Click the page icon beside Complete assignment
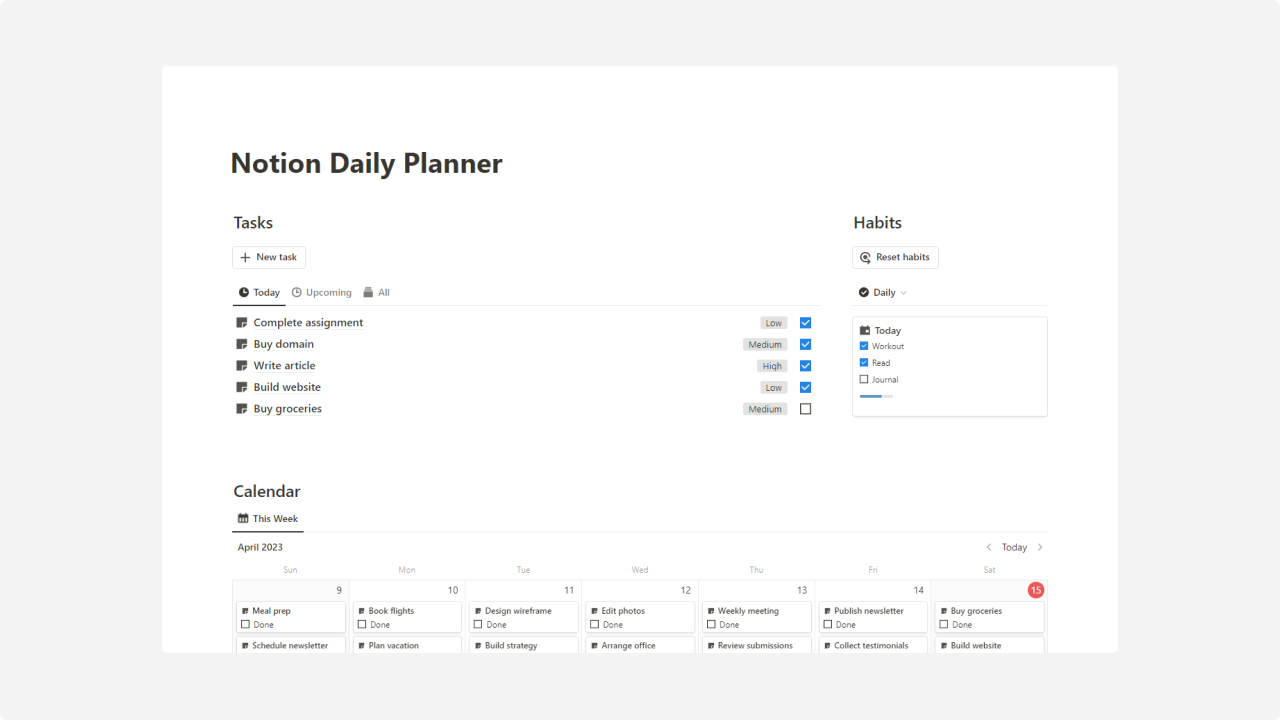Viewport: 1280px width, 720px height. click(241, 322)
